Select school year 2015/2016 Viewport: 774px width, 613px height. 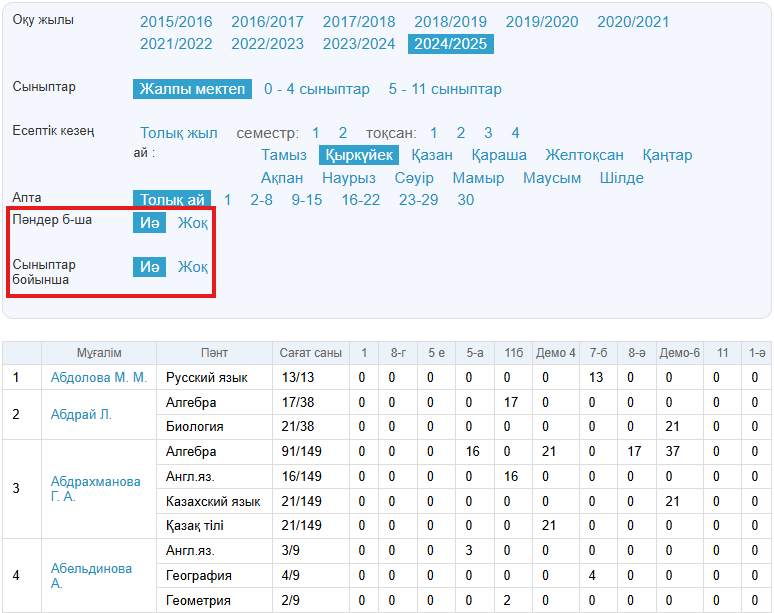point(175,22)
